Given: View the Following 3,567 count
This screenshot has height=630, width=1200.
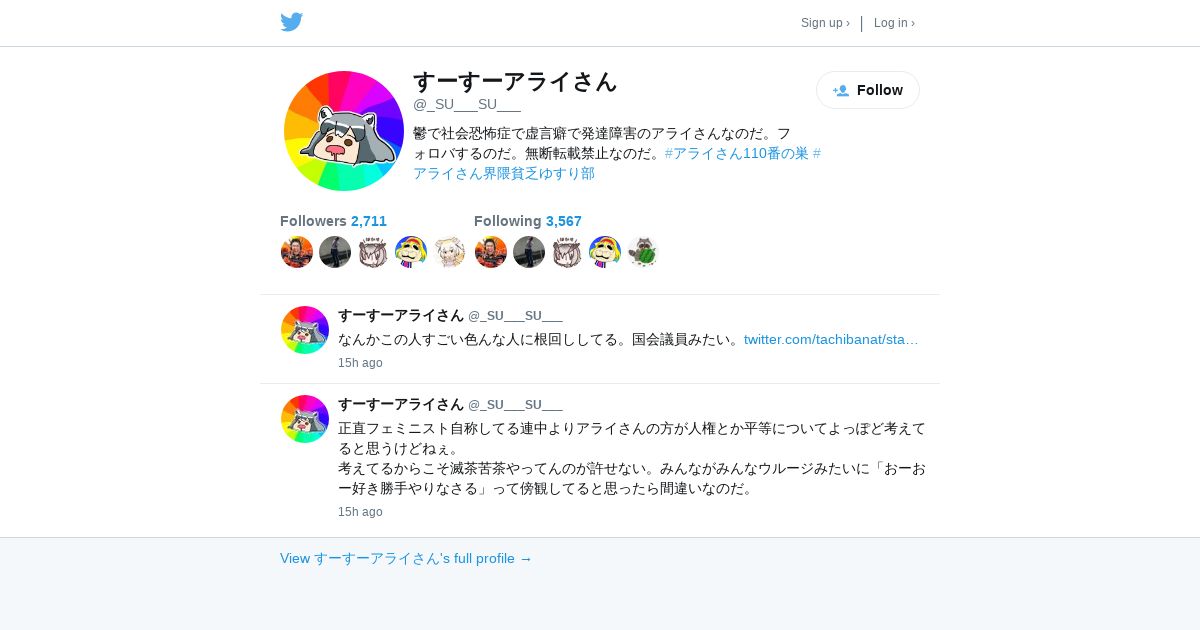Looking at the screenshot, I should (x=528, y=221).
